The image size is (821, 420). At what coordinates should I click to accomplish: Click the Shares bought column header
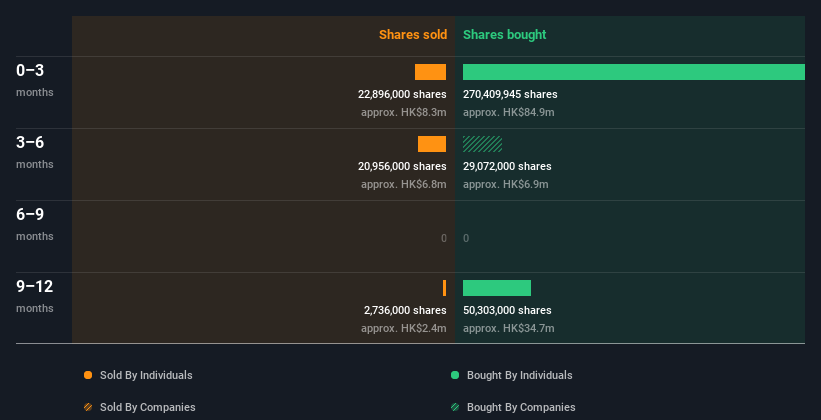coord(504,35)
